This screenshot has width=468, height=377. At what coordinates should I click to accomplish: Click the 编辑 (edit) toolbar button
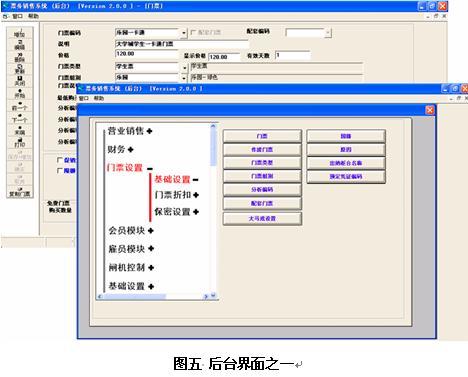pyautogui.click(x=20, y=45)
